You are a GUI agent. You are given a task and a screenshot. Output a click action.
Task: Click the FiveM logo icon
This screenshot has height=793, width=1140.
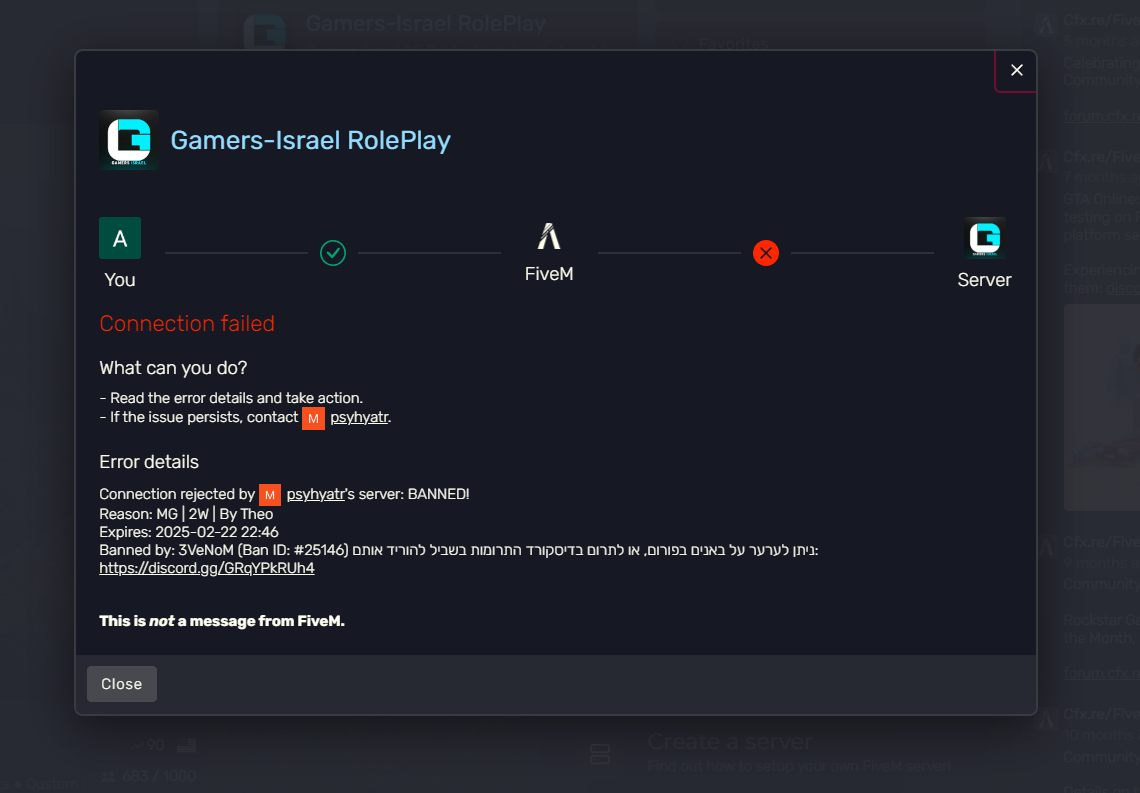(549, 237)
